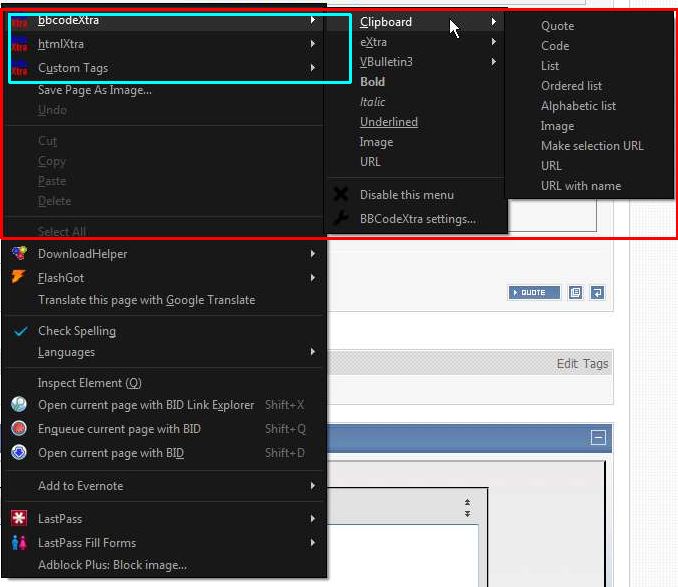Click Open current page with BID
Screen dimensions: 678x587
[111, 453]
